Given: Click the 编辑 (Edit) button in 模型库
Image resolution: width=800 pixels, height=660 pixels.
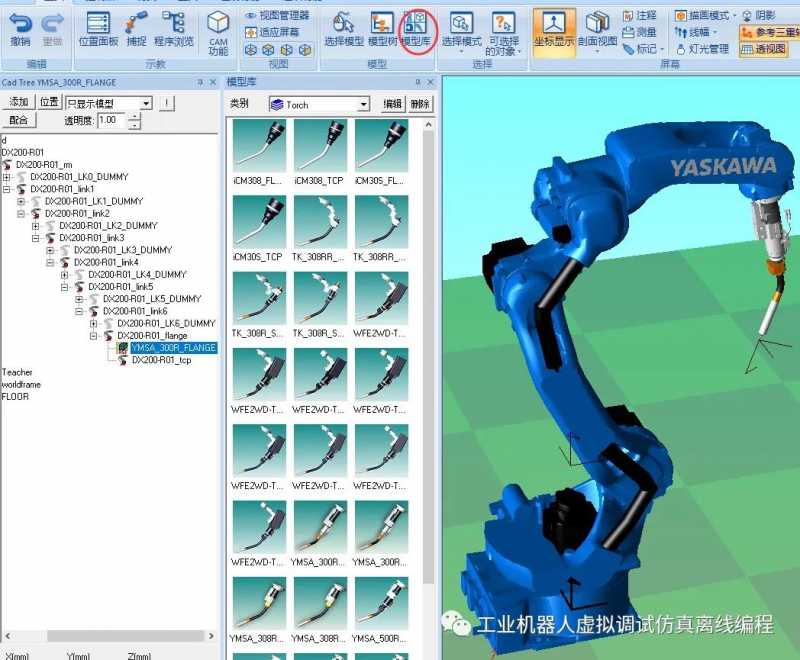Looking at the screenshot, I should pos(392,104).
